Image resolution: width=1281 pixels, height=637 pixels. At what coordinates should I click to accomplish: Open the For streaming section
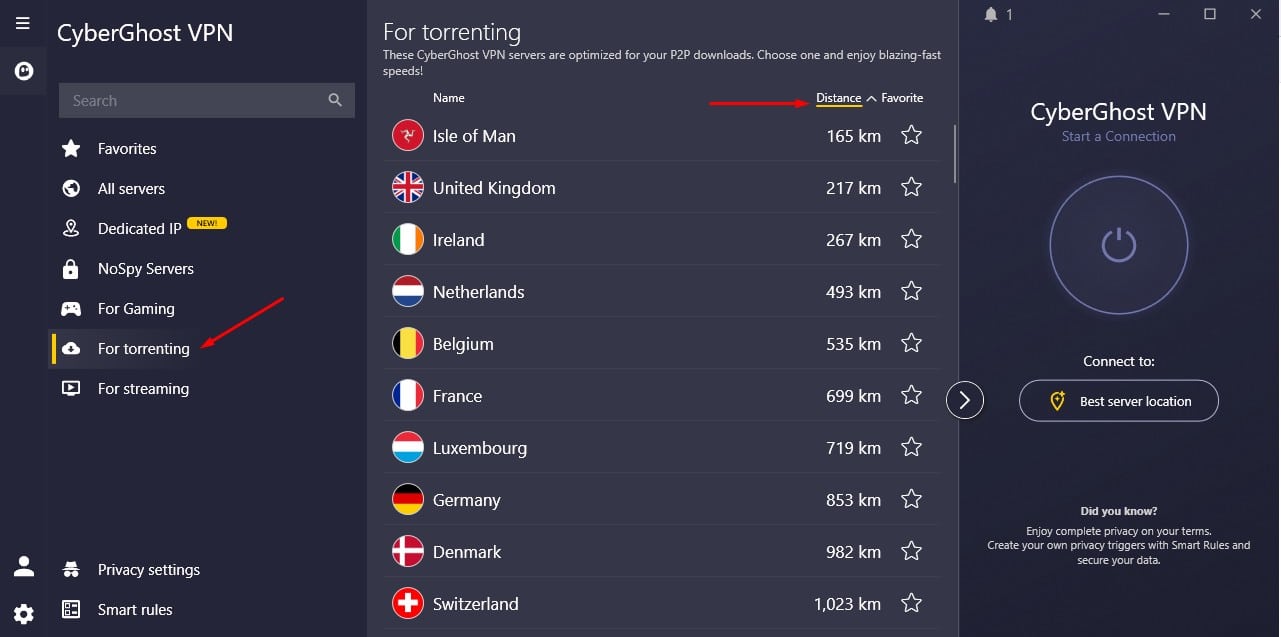143,389
